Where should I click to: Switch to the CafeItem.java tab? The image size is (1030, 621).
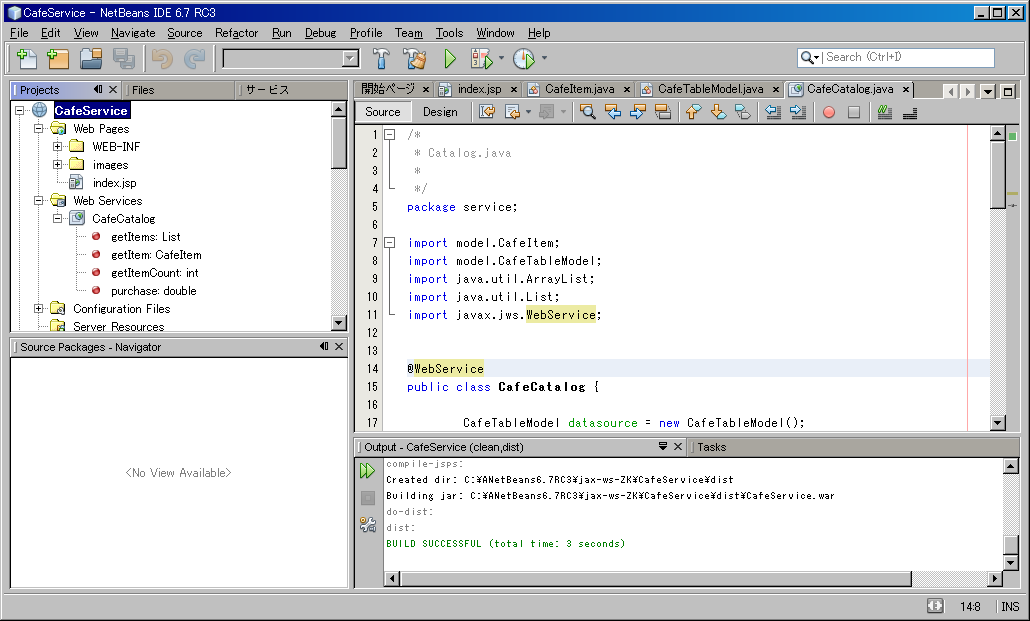pyautogui.click(x=579, y=89)
